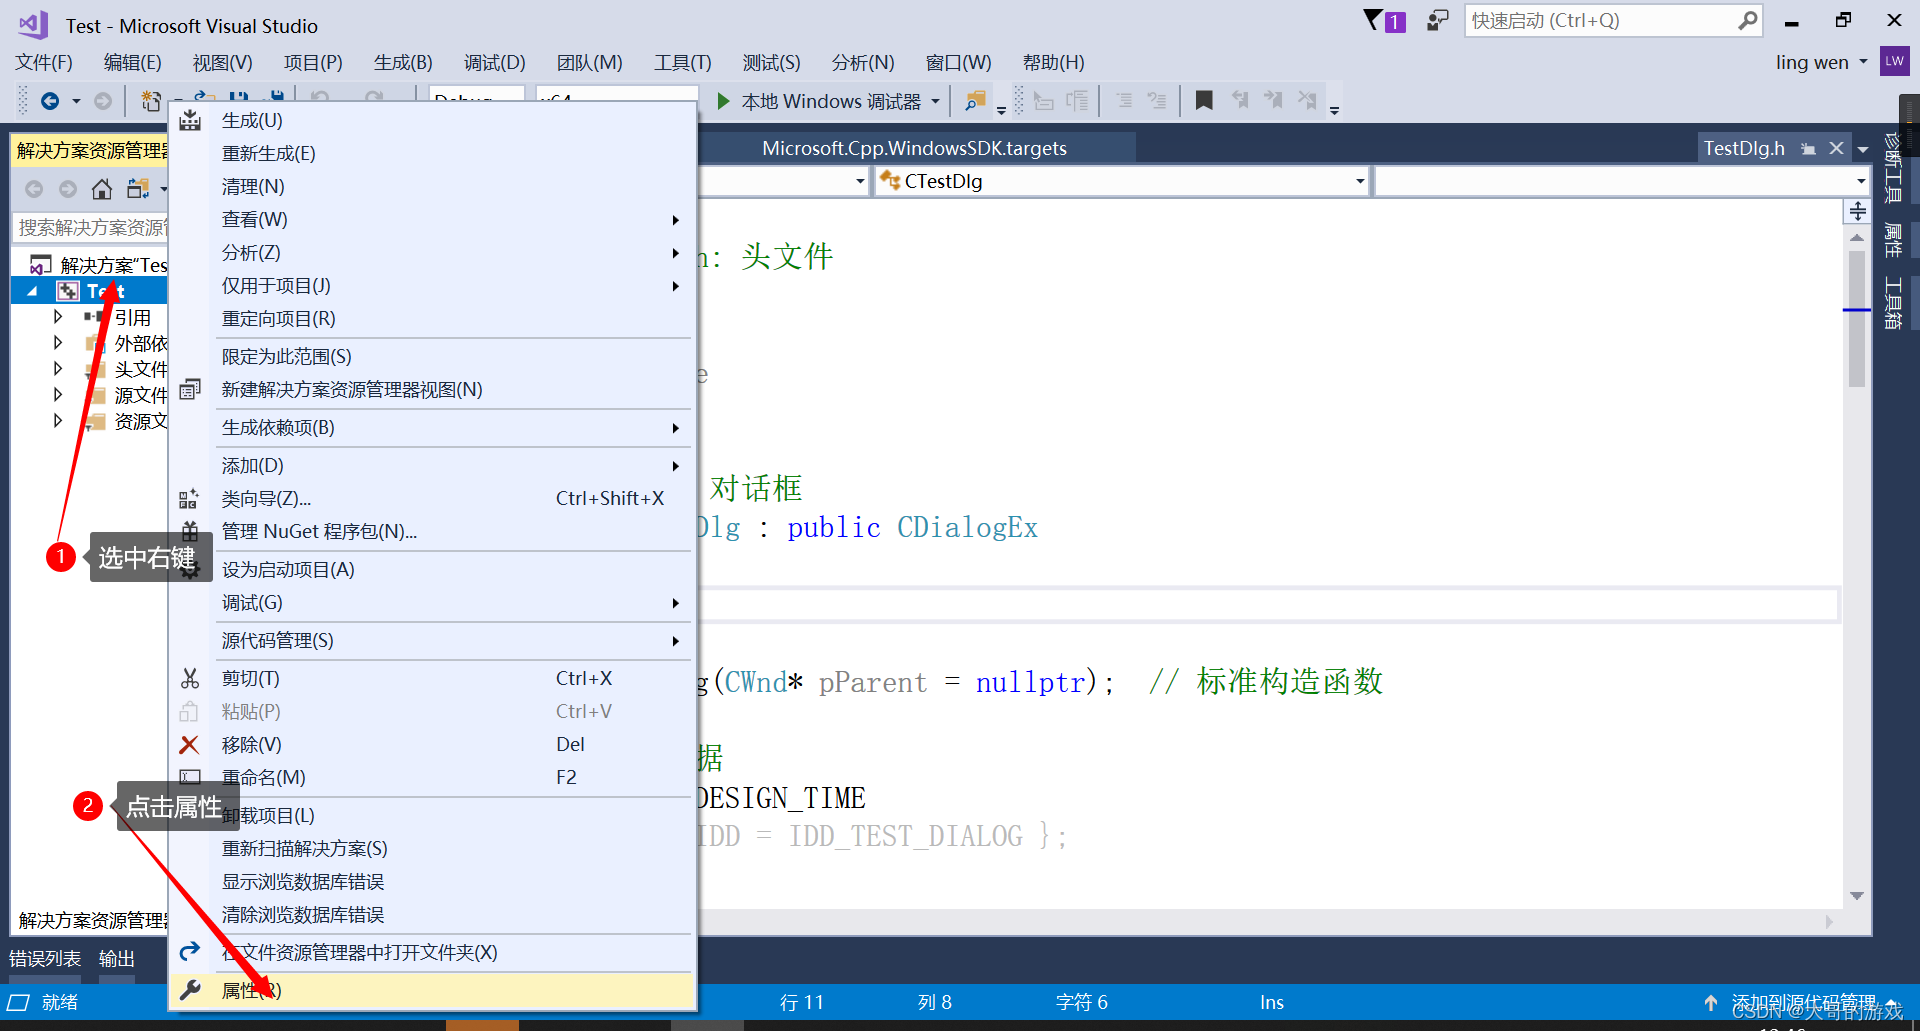The height and width of the screenshot is (1031, 1920).
Task: Expand the 头文件 folder node arrow
Action: 58,369
